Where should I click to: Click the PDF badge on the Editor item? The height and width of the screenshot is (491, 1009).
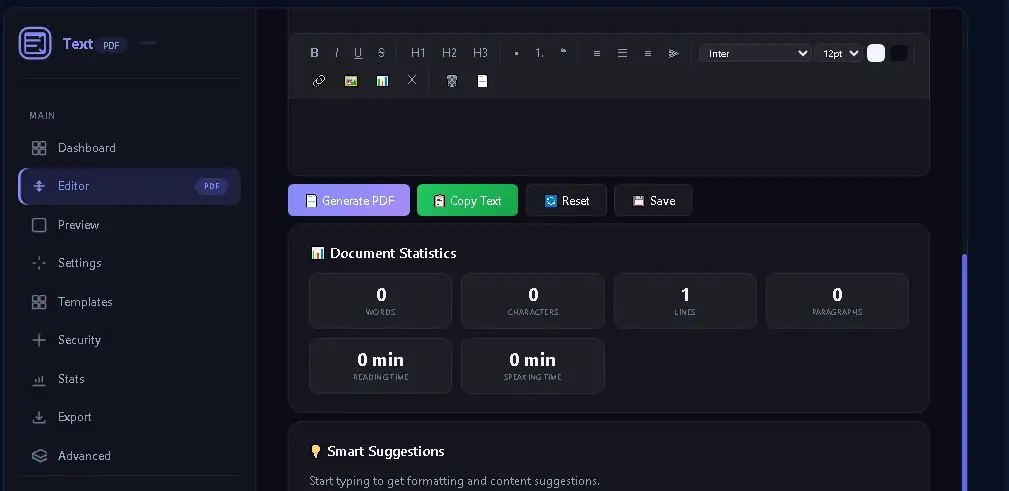tap(212, 186)
